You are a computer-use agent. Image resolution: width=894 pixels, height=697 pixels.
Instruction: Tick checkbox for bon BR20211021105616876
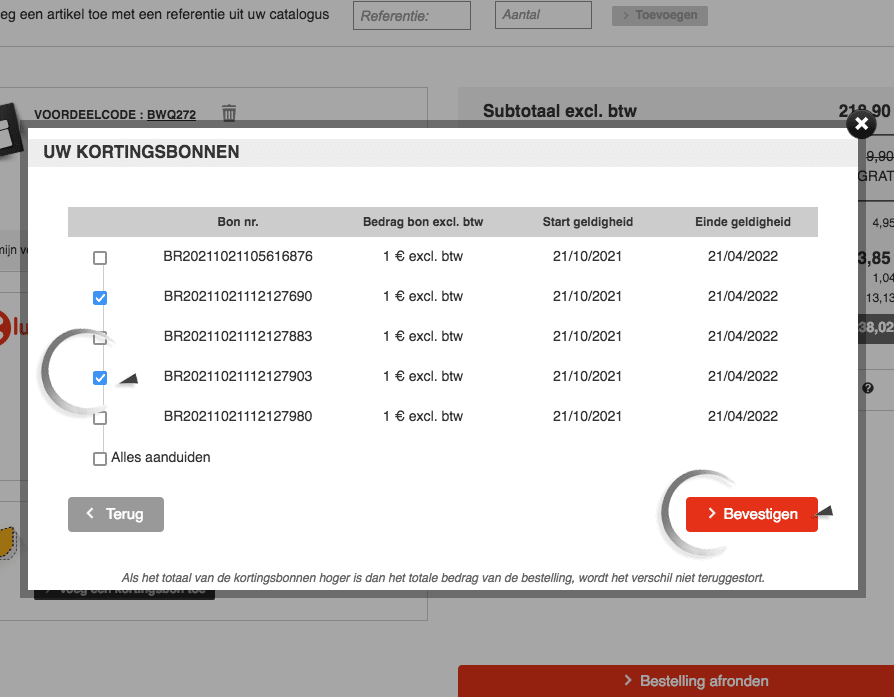[100, 258]
